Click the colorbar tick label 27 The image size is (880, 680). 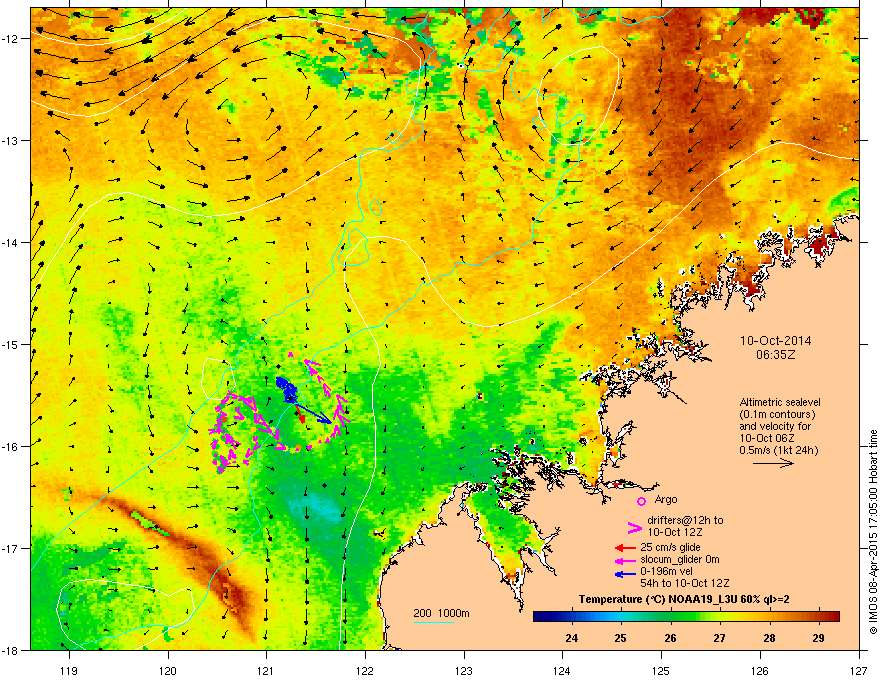719,638
